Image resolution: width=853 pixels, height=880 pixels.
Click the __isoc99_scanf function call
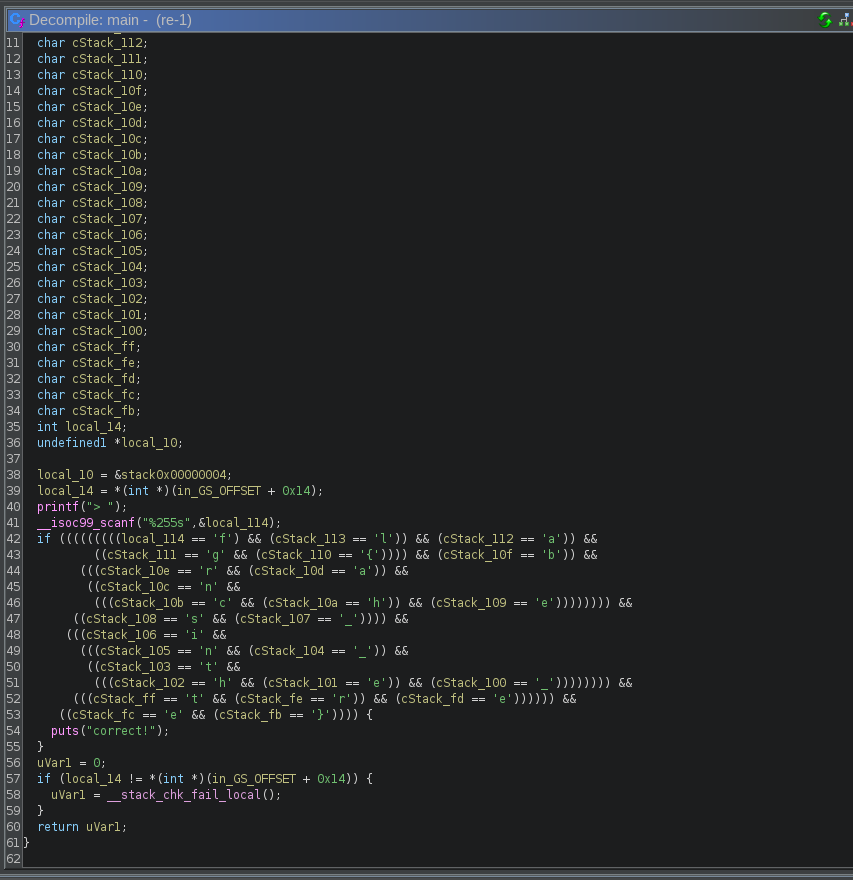[x=88, y=522]
